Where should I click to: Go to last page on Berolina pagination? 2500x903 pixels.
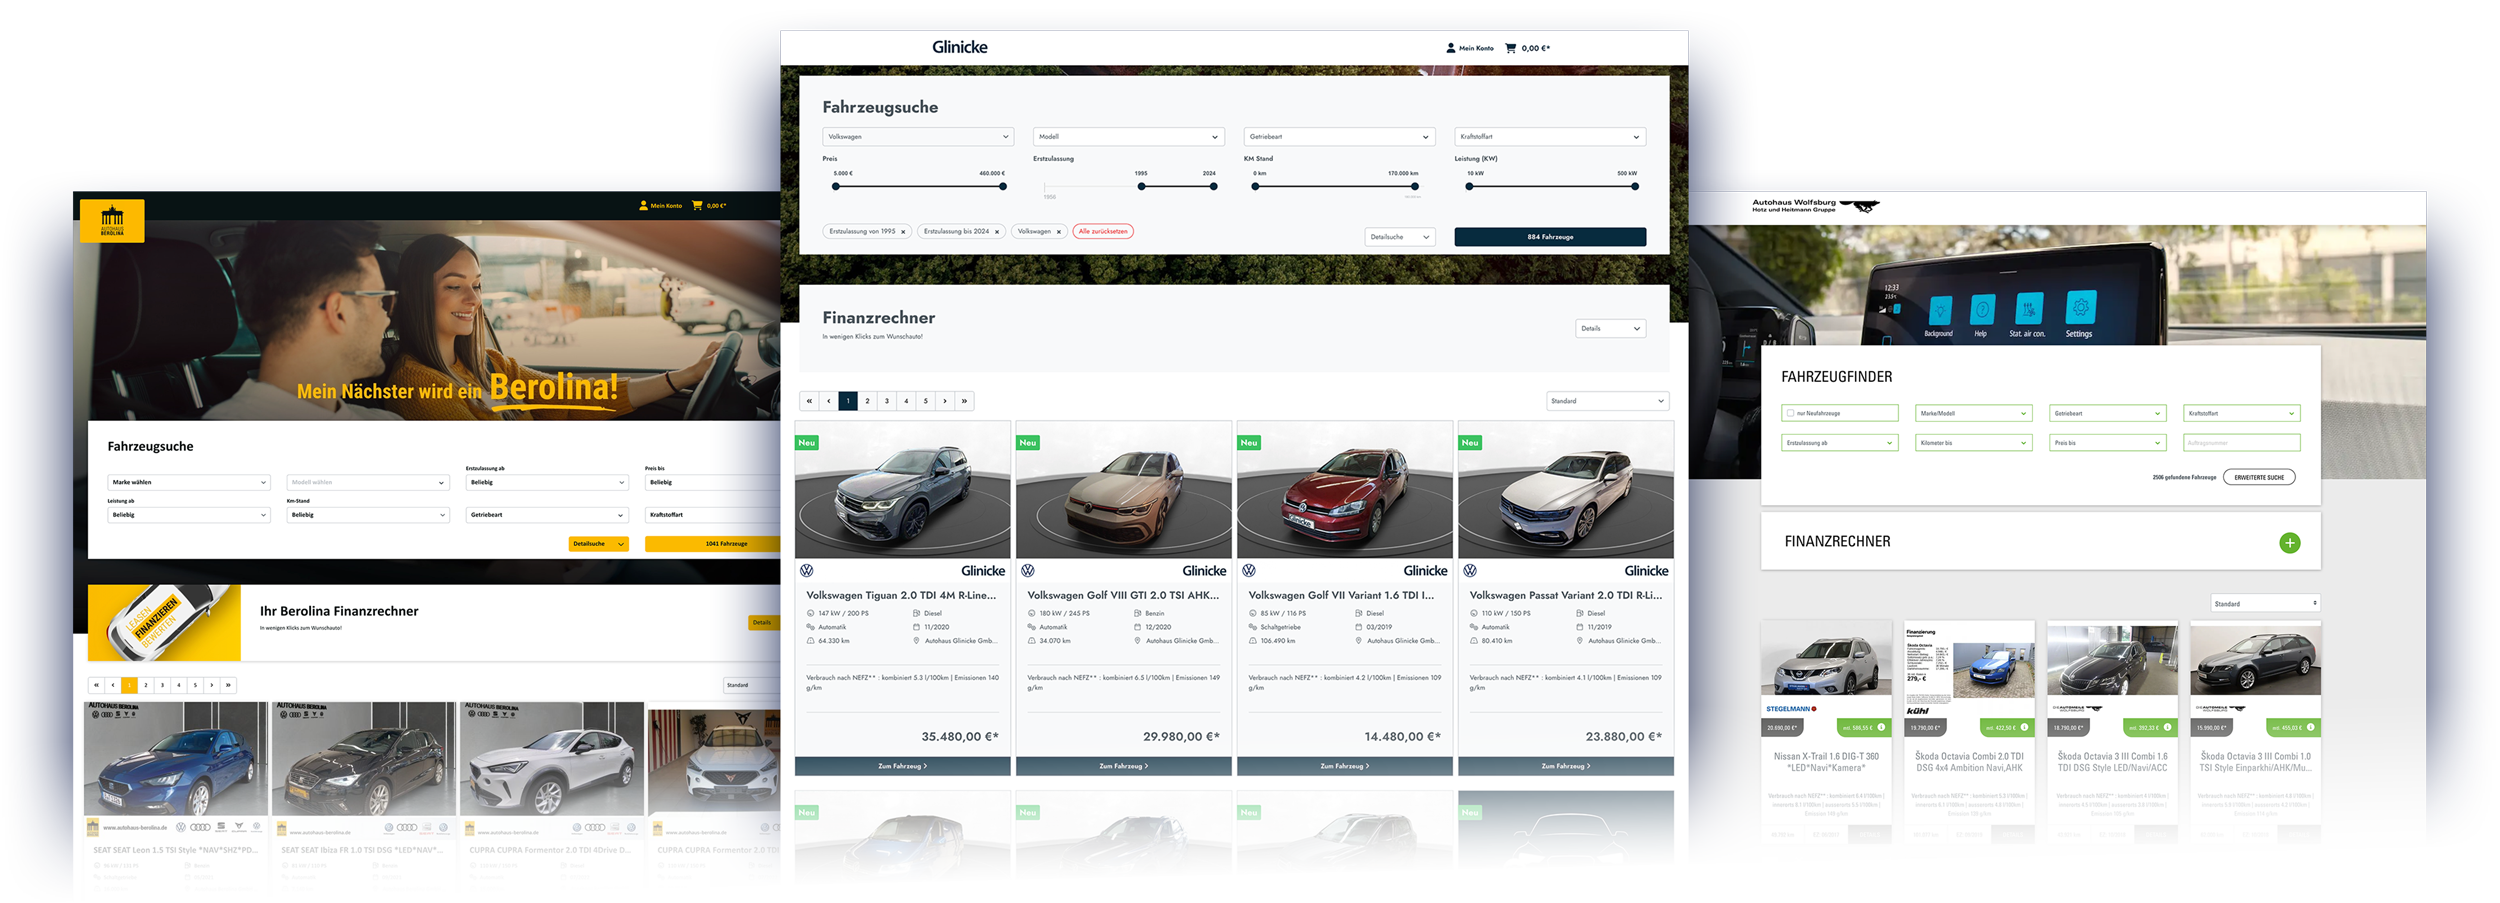[229, 685]
